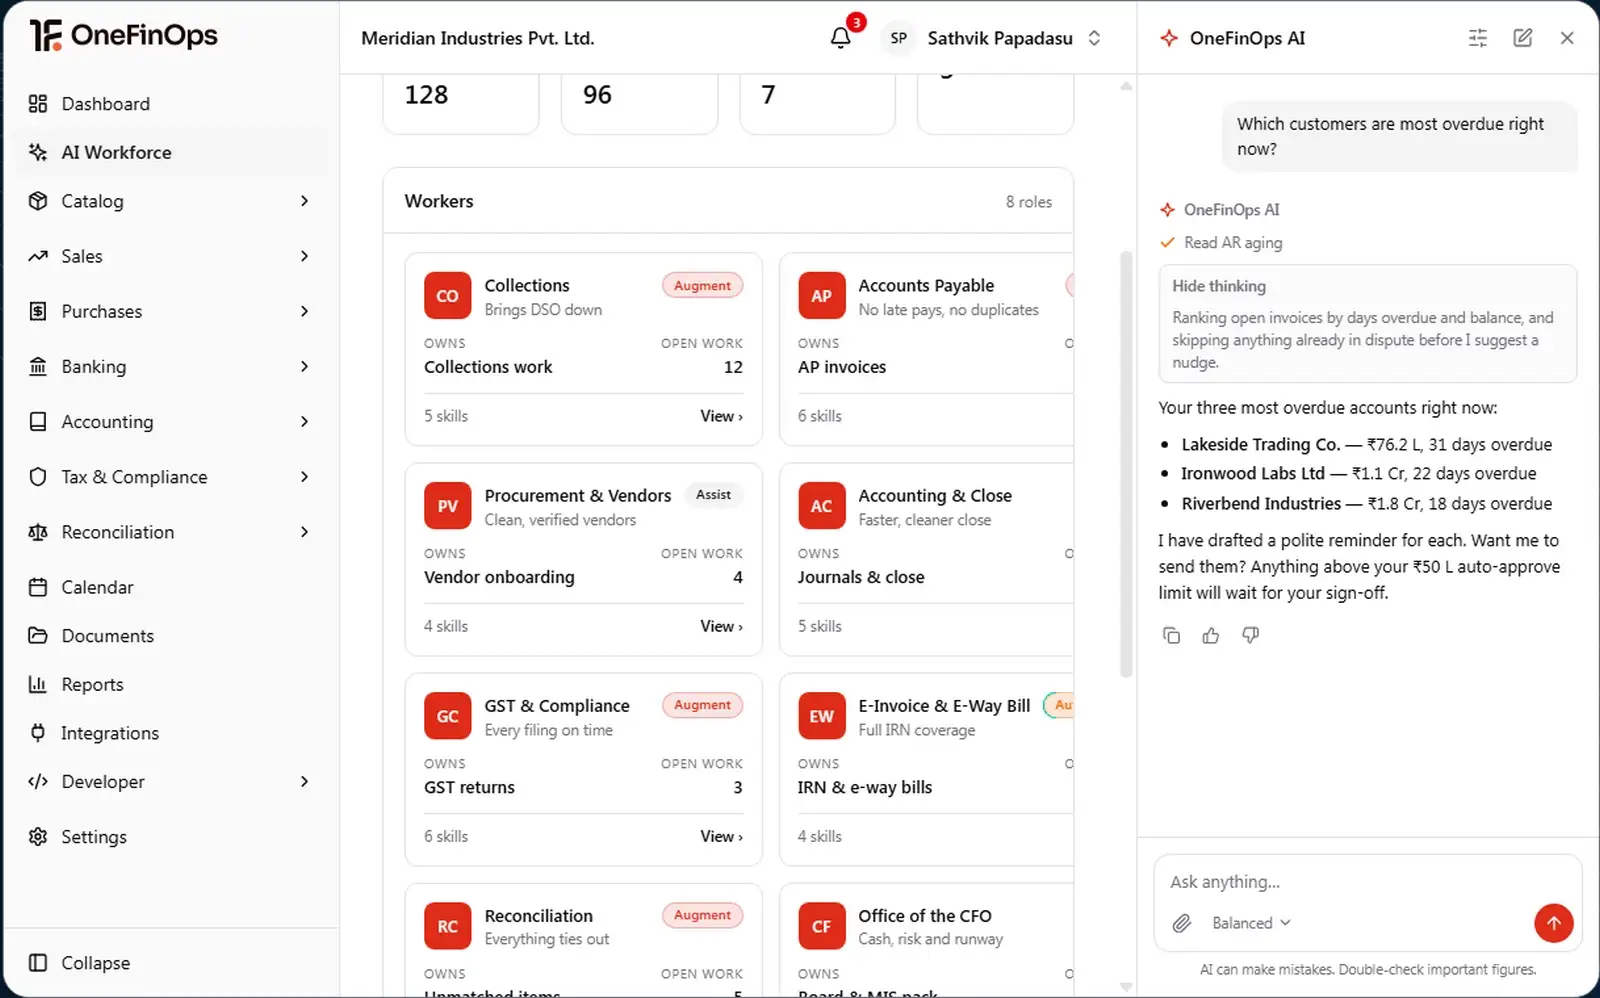Expand the Sales menu chevron
1600x998 pixels.
click(x=304, y=256)
